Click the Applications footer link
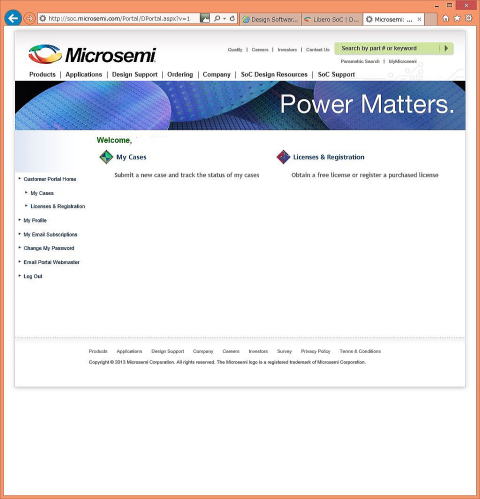This screenshot has width=480, height=499. [129, 351]
